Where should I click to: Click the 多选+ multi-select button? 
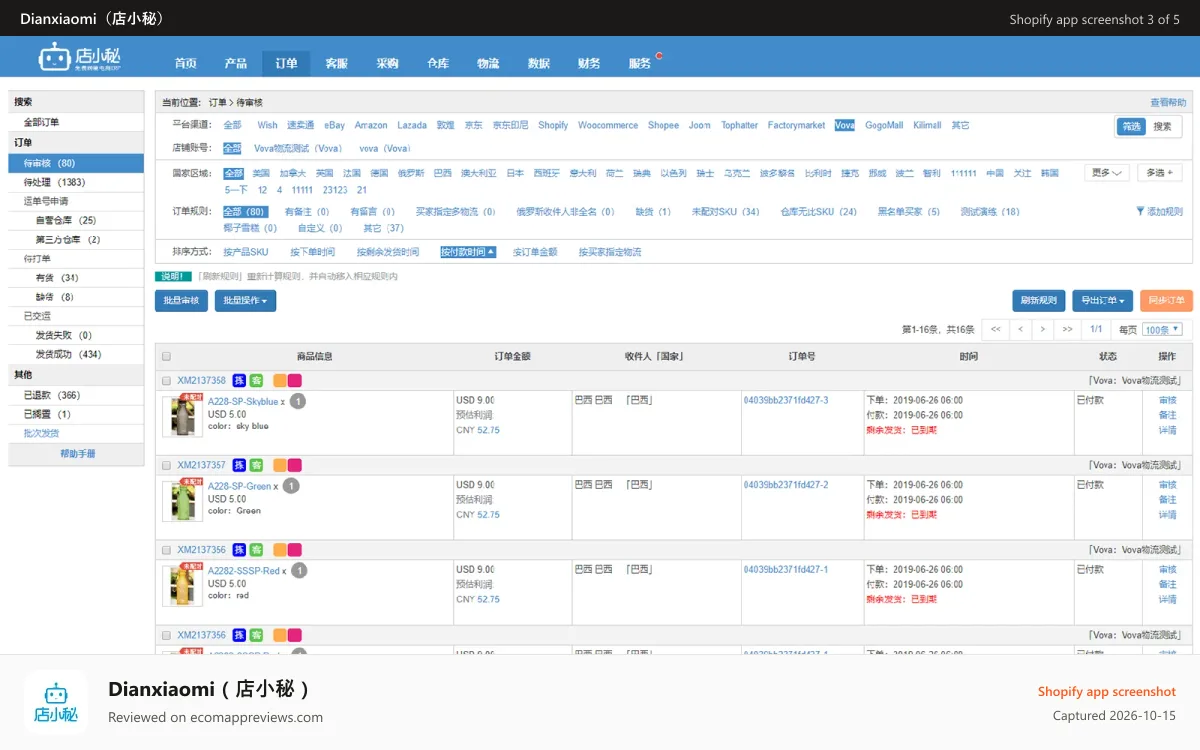pyautogui.click(x=1160, y=173)
